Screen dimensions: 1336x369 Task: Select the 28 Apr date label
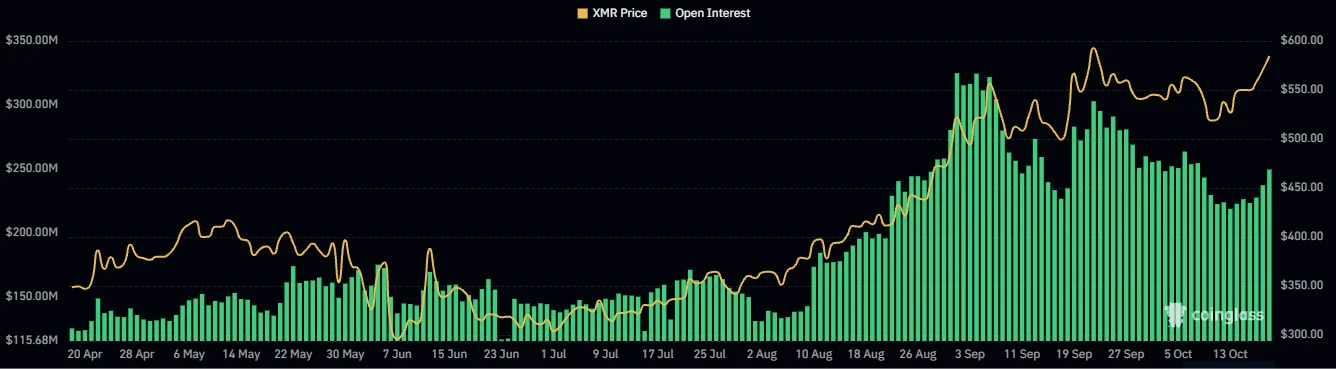[x=137, y=354]
